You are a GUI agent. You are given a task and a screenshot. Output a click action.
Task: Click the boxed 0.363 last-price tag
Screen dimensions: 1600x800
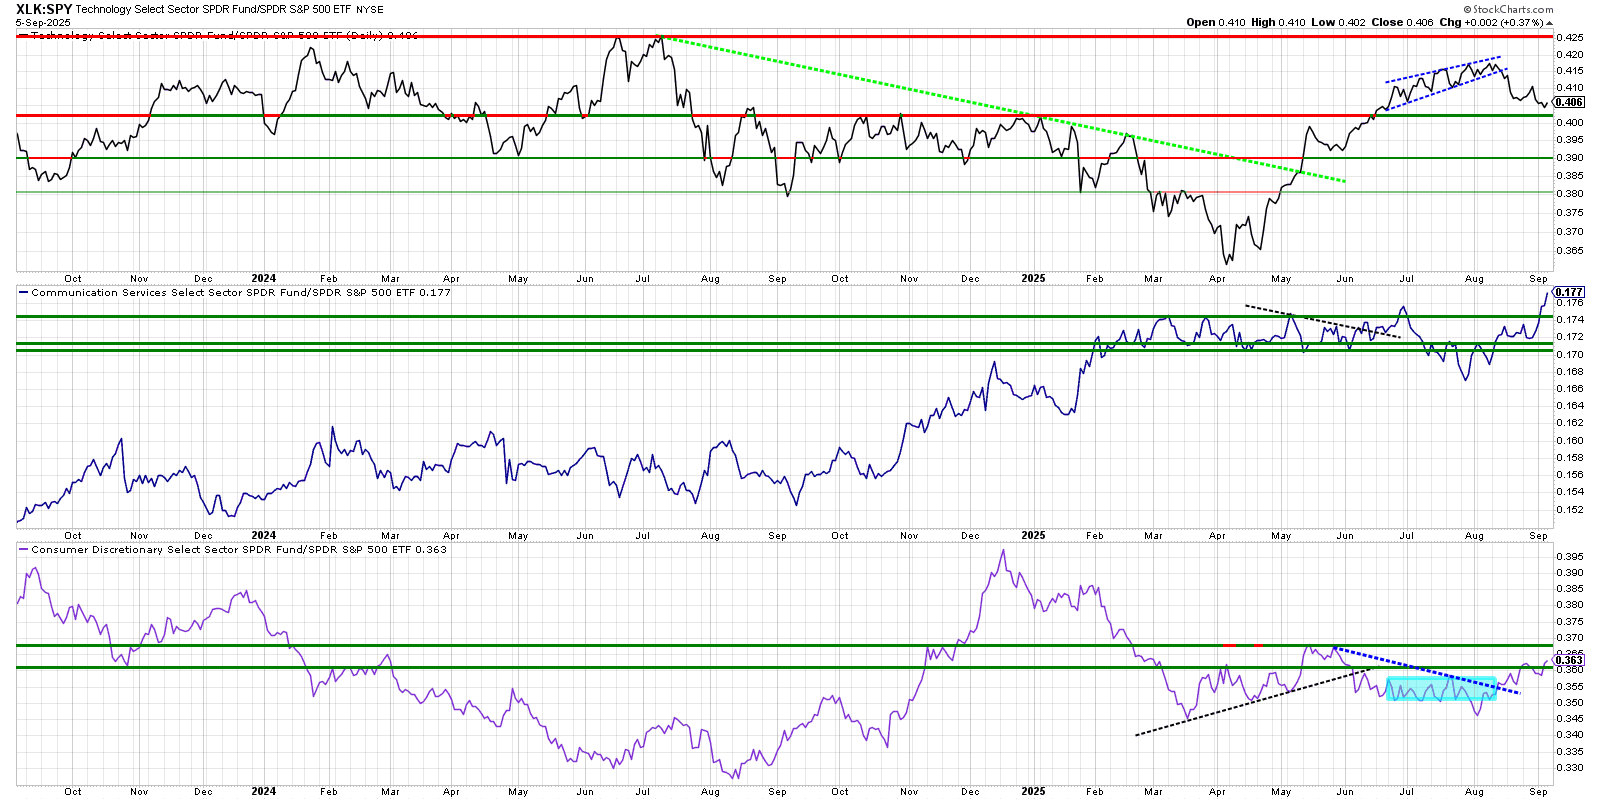coord(1569,660)
